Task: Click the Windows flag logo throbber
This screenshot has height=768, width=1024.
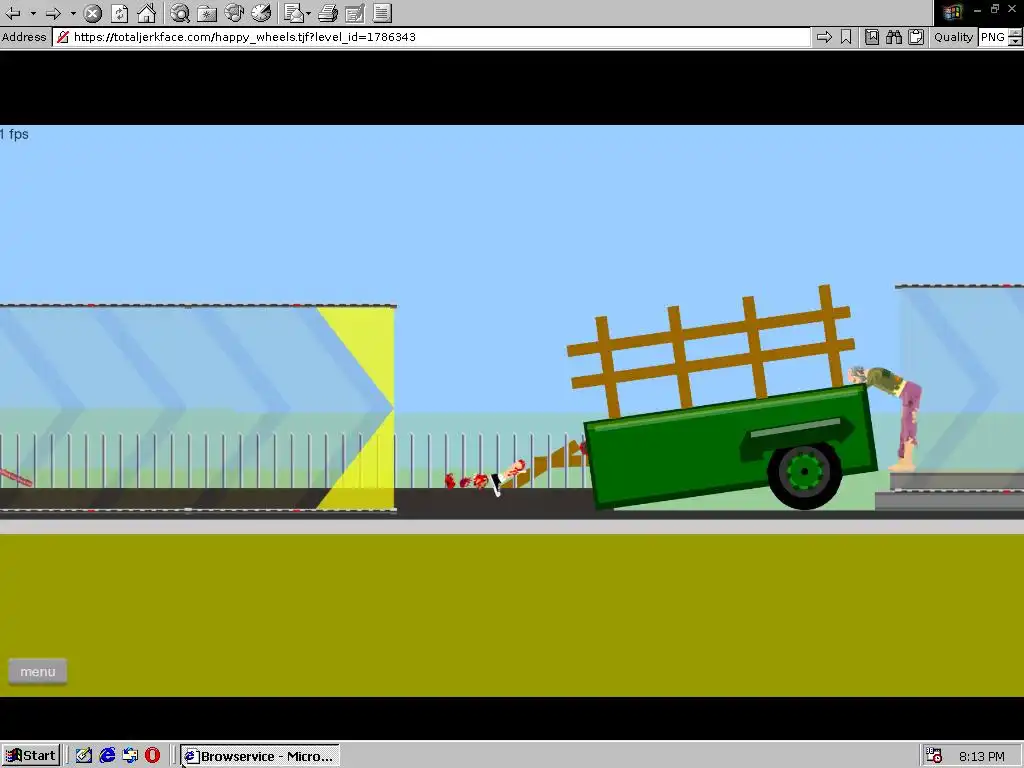Action: 953,12
